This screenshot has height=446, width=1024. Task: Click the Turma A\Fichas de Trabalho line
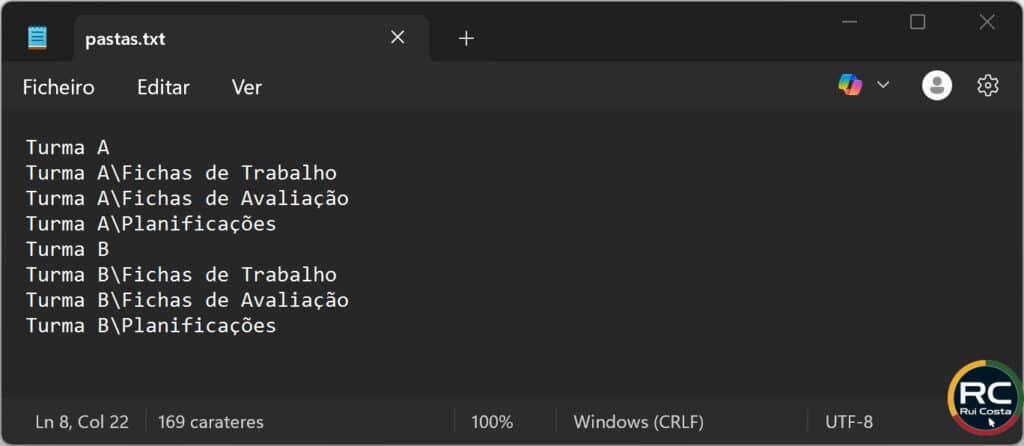(x=181, y=173)
